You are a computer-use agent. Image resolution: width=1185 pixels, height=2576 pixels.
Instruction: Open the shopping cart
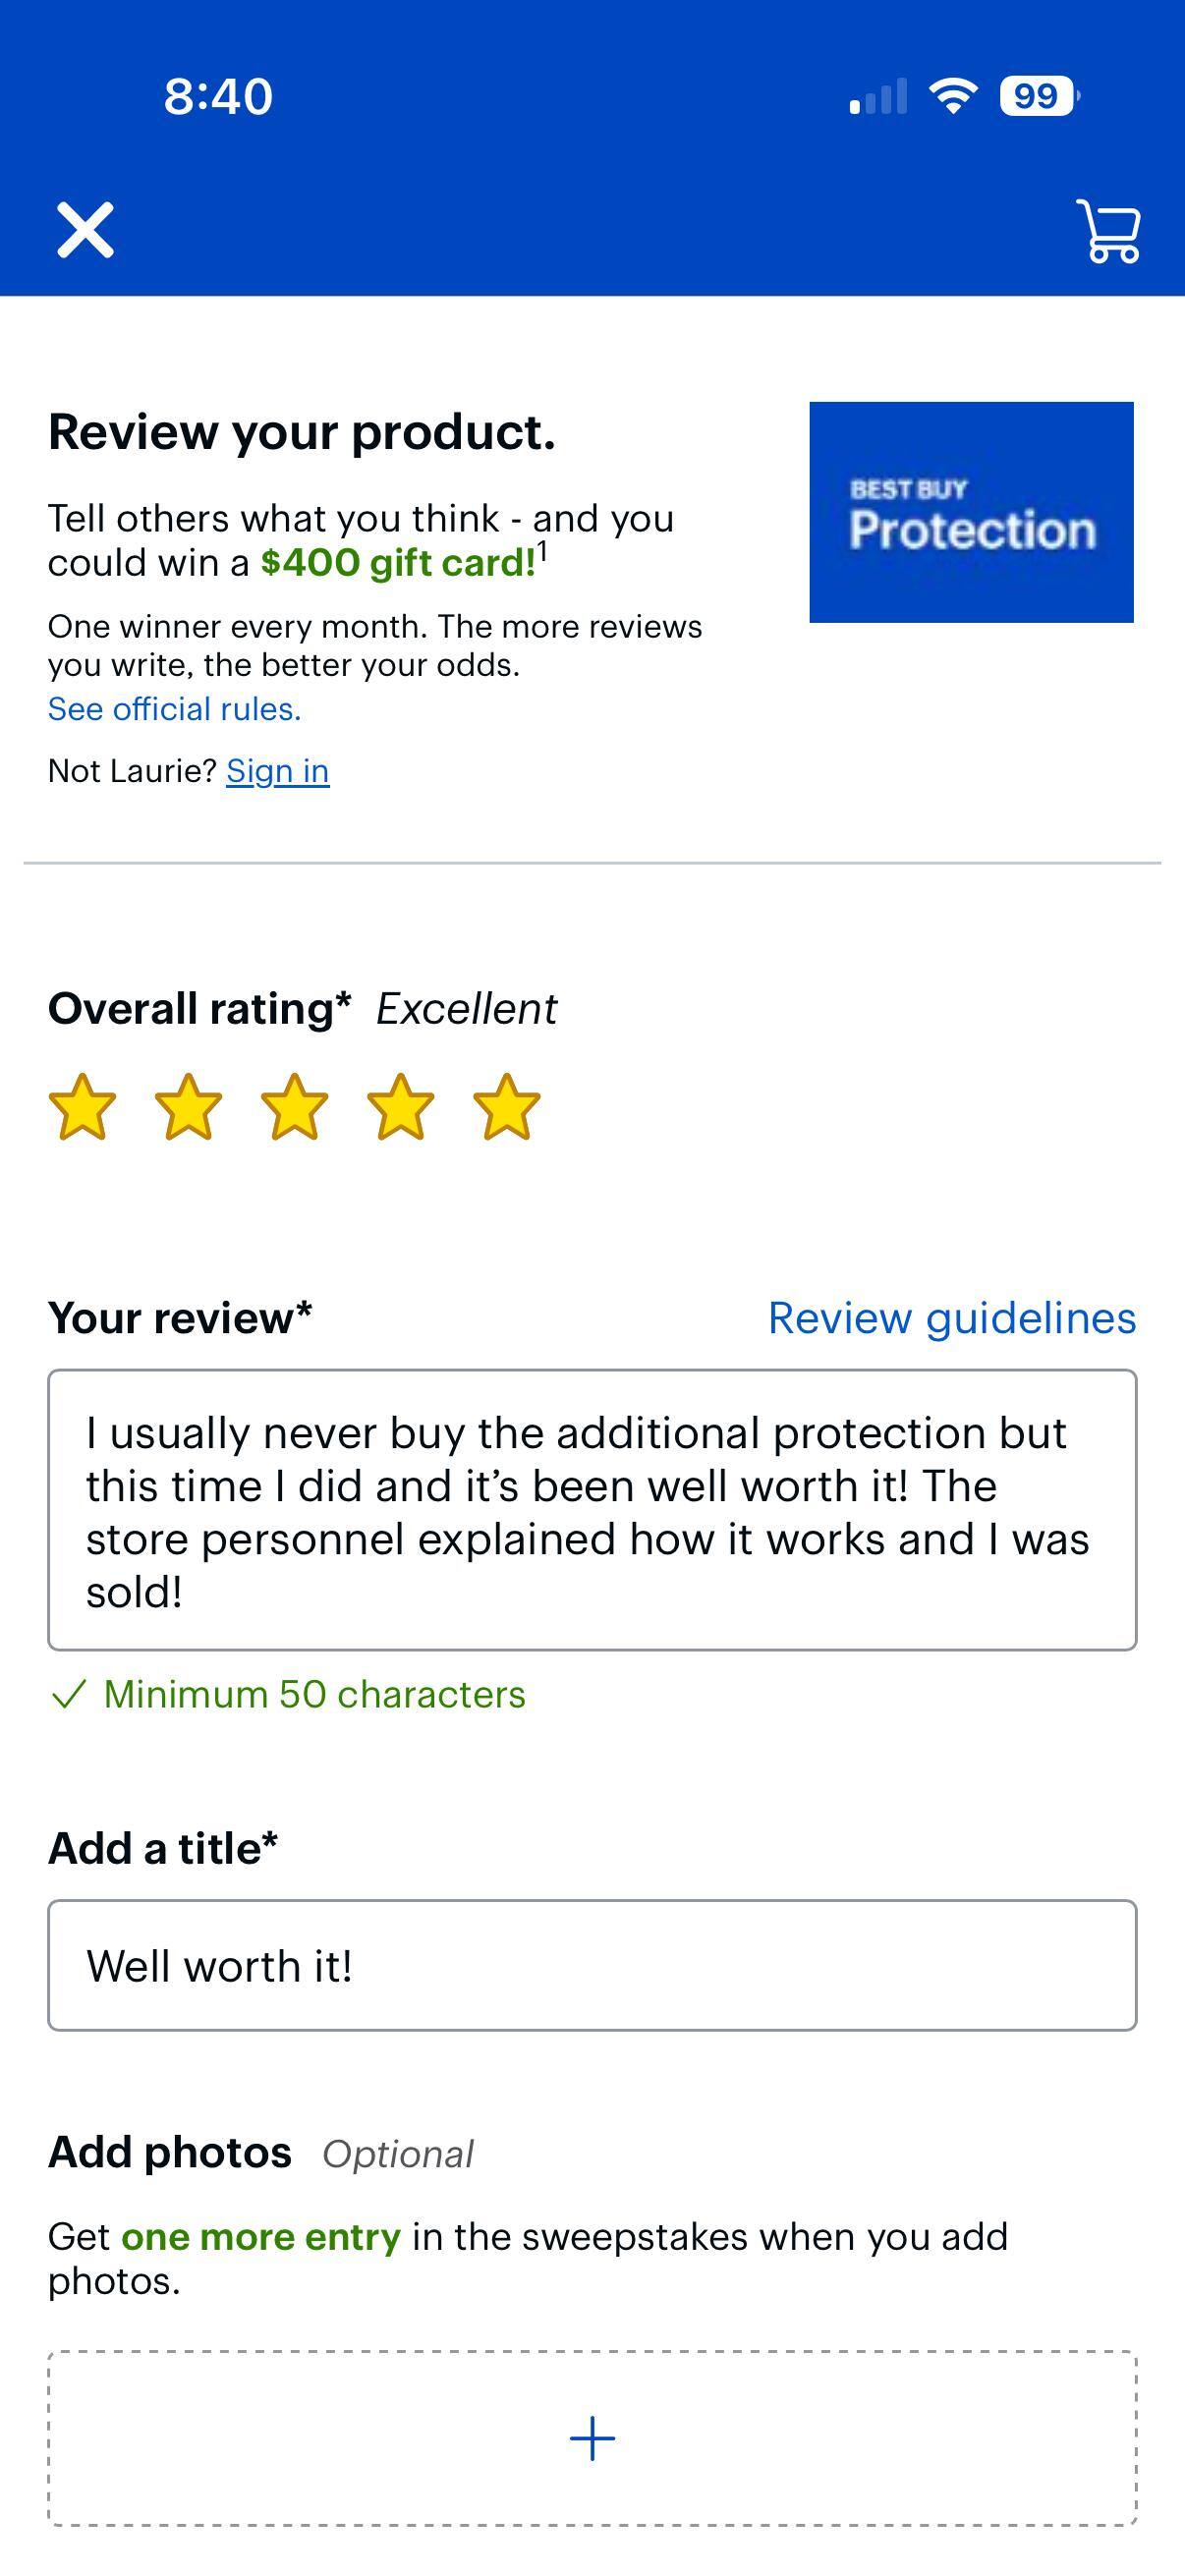click(1108, 232)
